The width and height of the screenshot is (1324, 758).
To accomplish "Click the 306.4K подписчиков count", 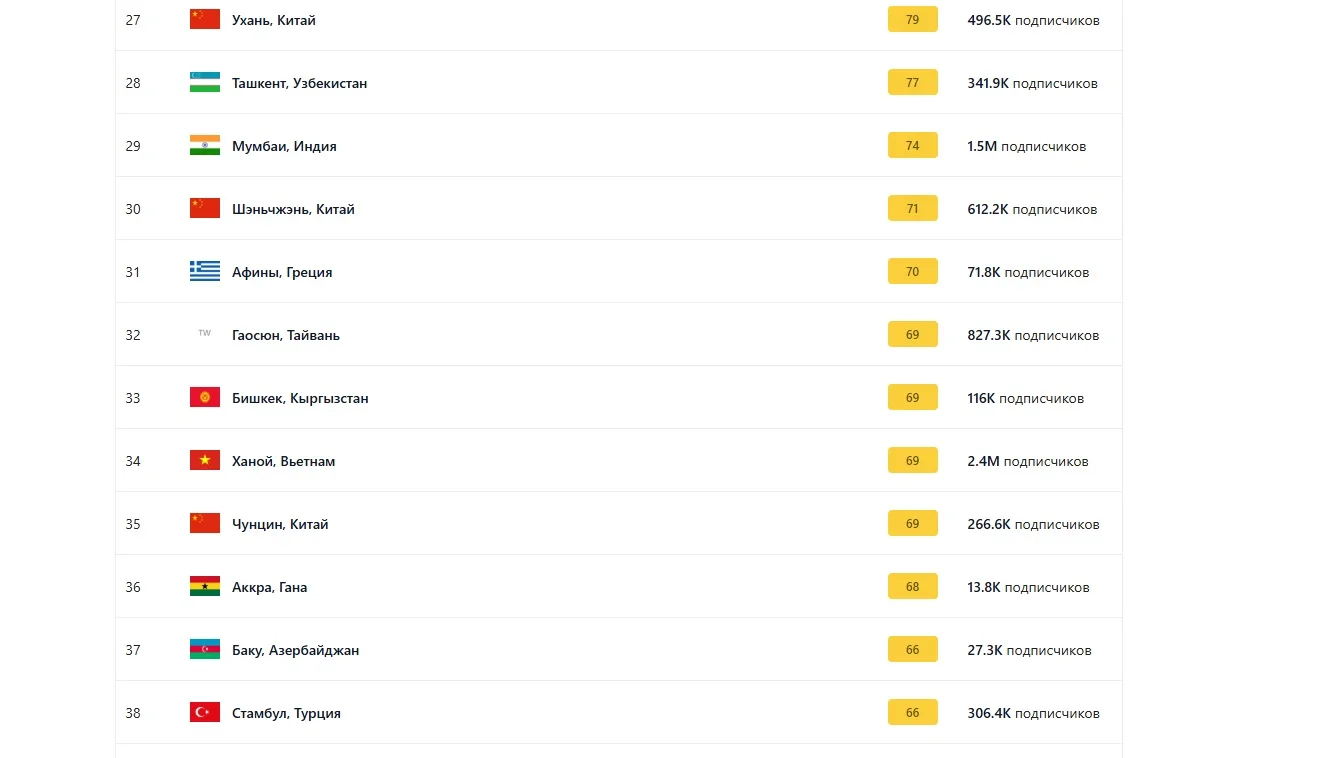I will pos(1033,713).
